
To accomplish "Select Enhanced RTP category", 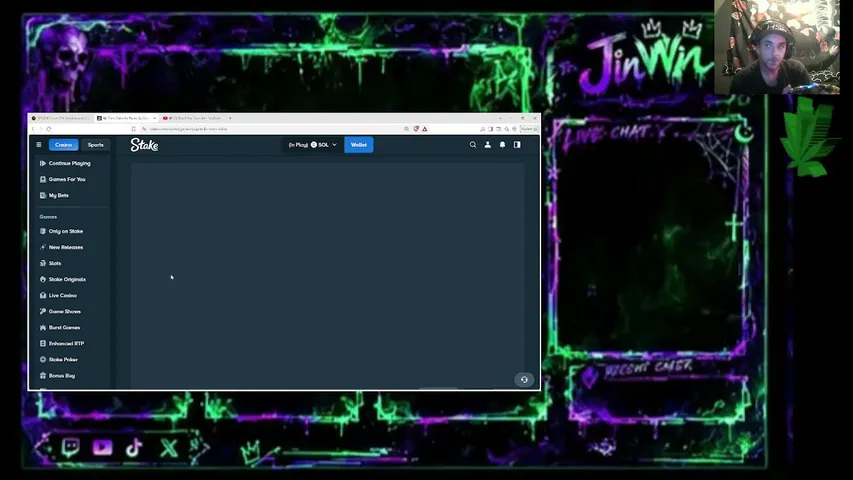I will click(x=62, y=343).
